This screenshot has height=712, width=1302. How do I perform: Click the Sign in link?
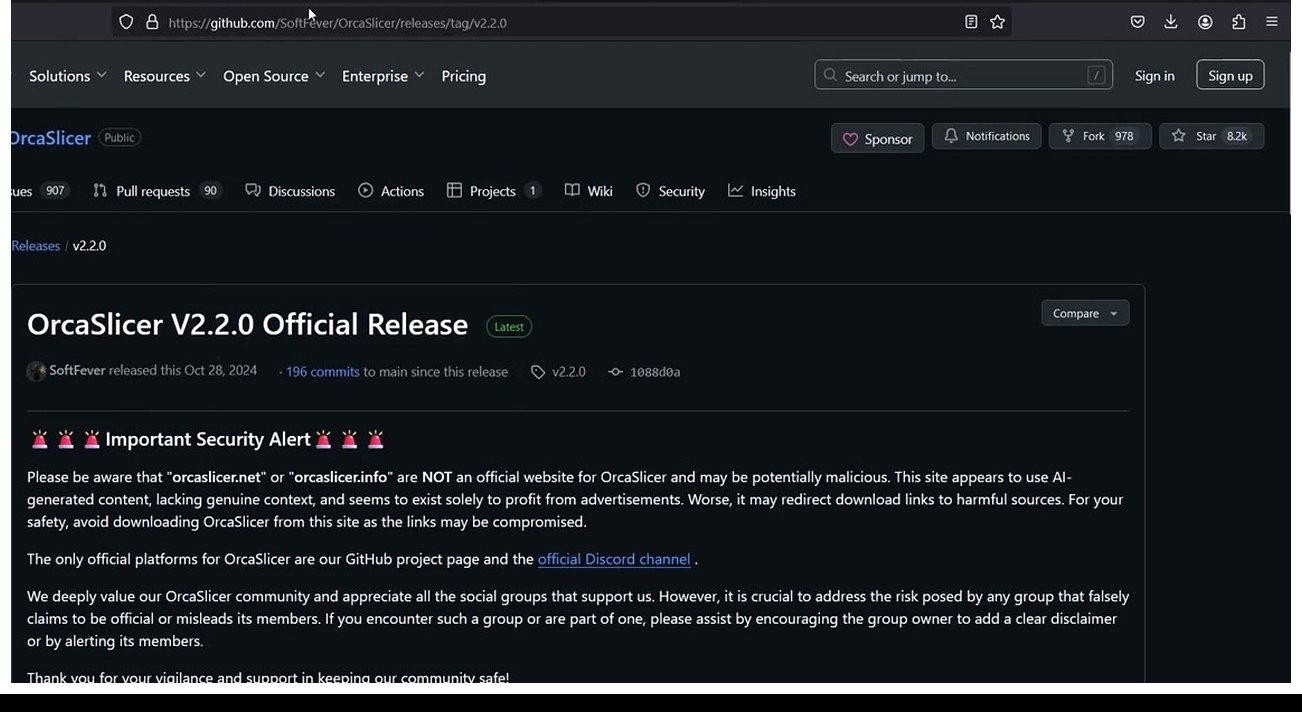(1155, 76)
